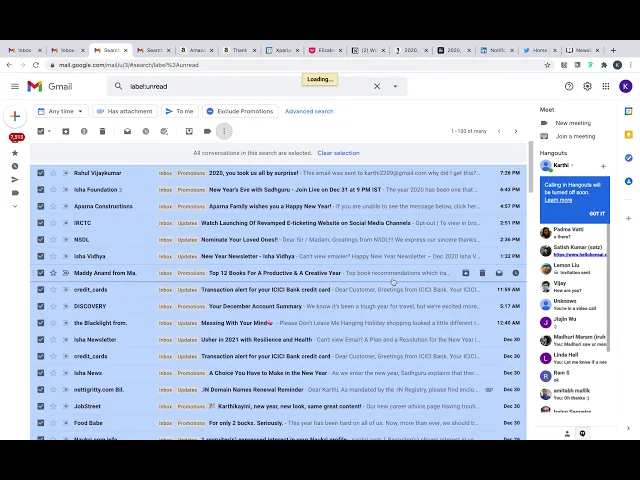Open Google Tasks side panel icon
The width and height of the screenshot is (640, 480).
pos(629,158)
